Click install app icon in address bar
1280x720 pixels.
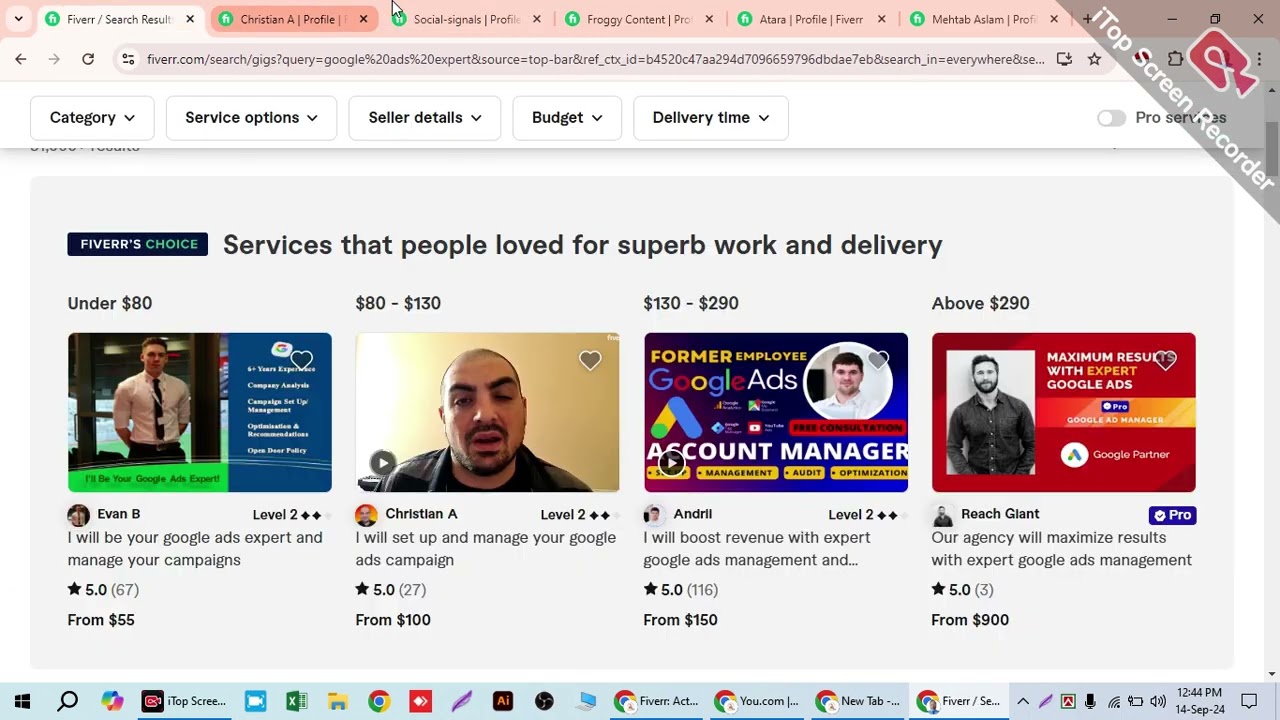tap(1064, 59)
